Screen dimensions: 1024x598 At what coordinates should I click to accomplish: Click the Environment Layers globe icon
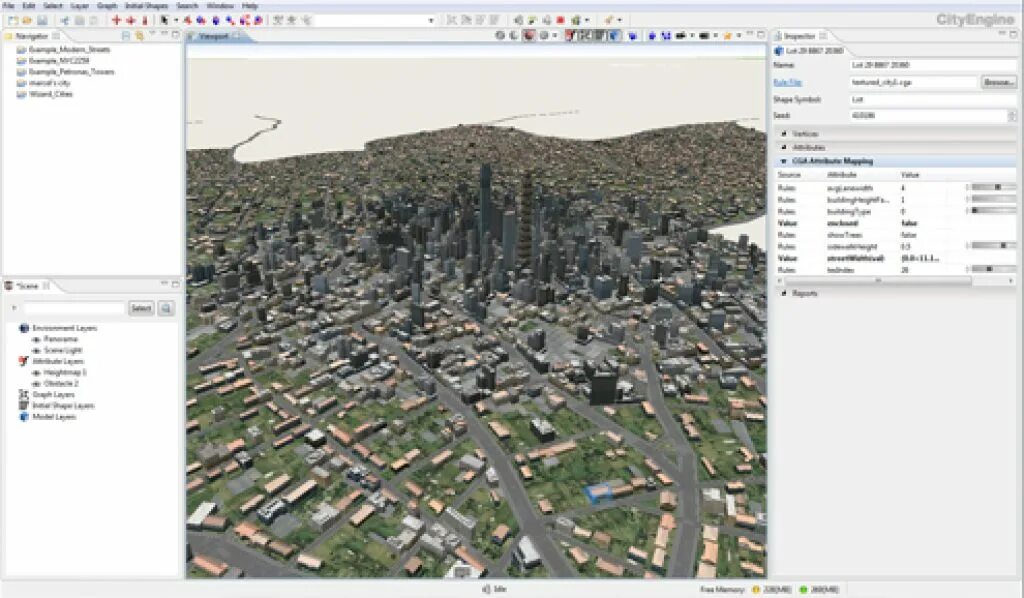tap(24, 328)
